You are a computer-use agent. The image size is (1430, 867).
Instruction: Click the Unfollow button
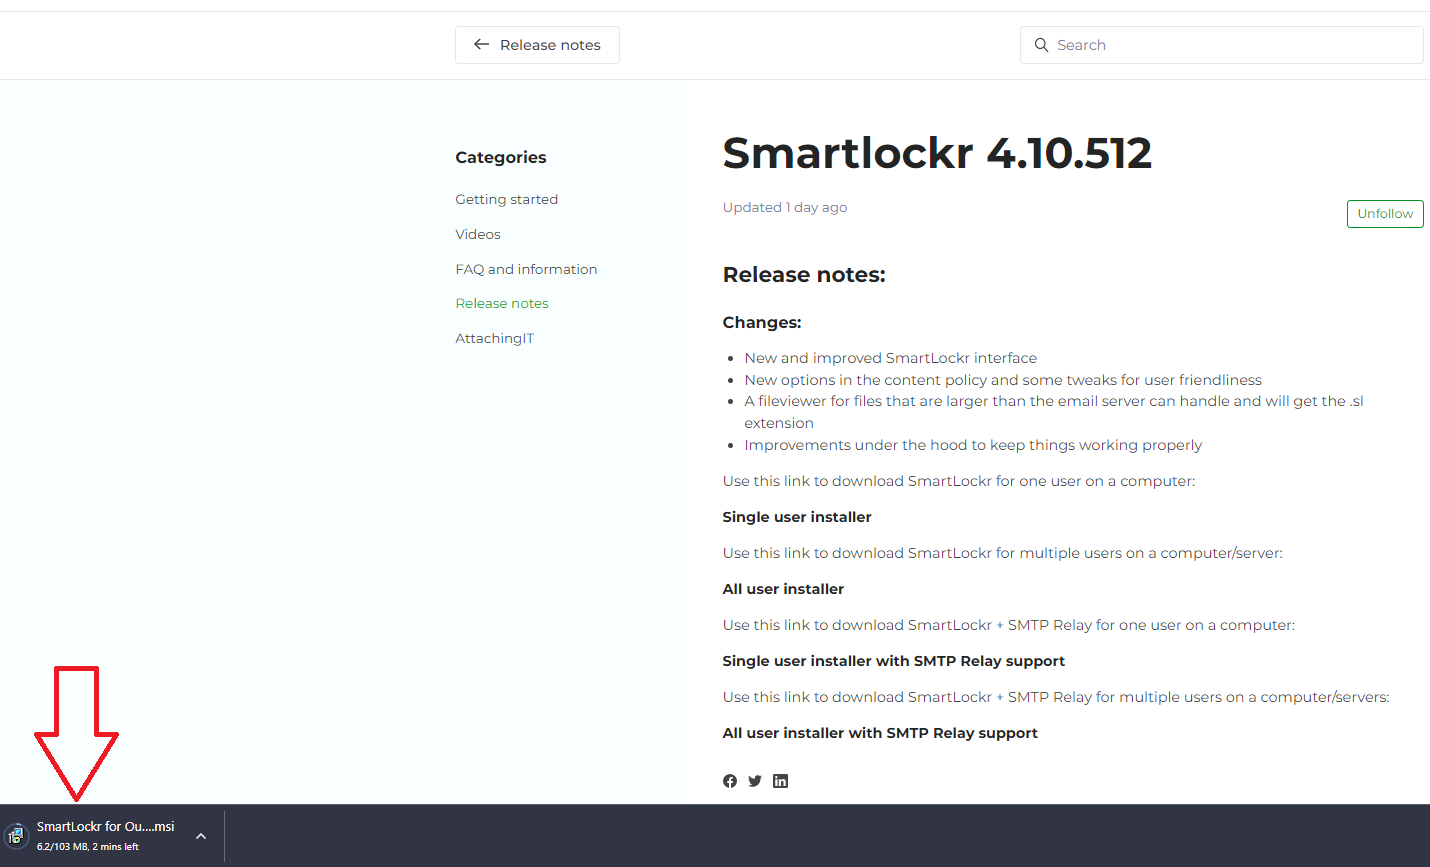[1385, 214]
